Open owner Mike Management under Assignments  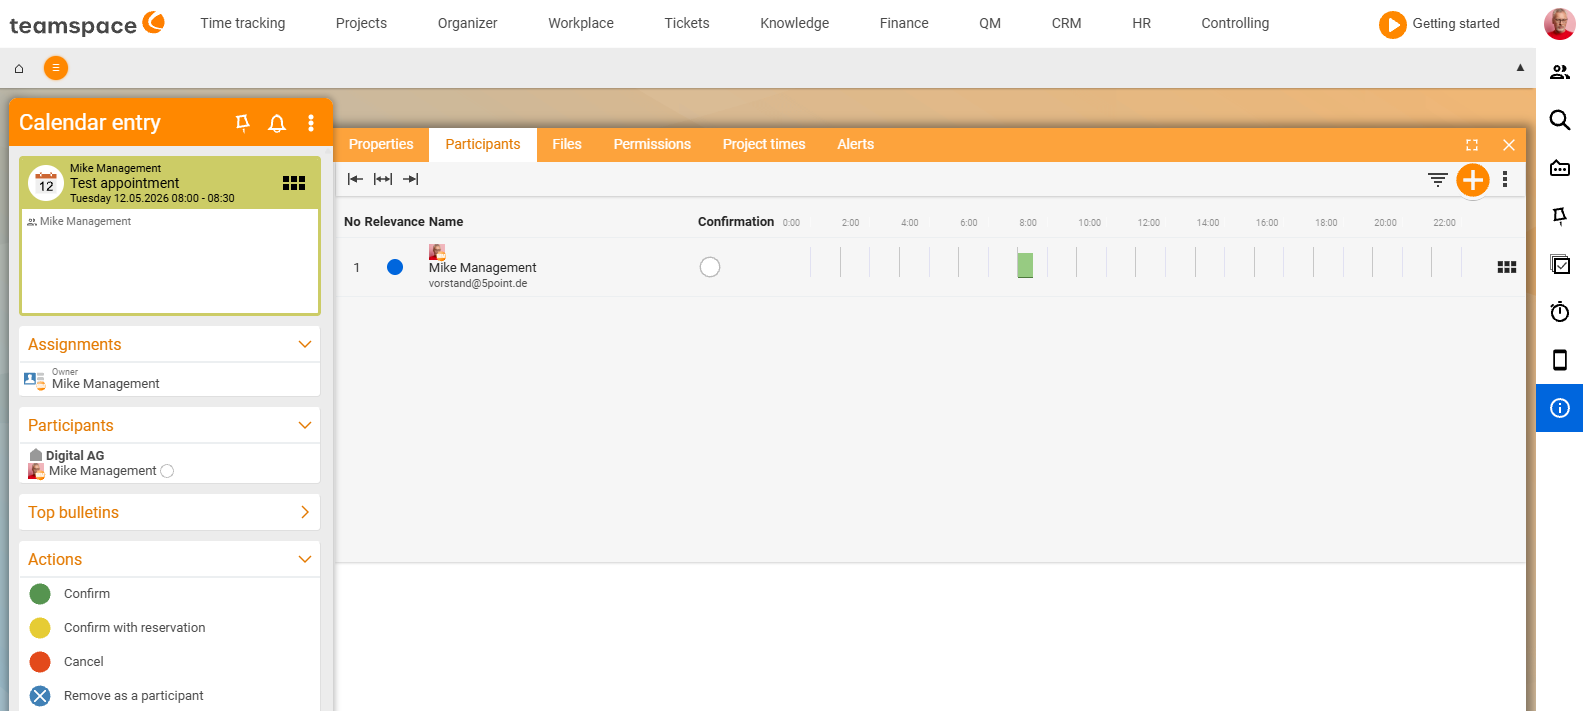click(106, 384)
